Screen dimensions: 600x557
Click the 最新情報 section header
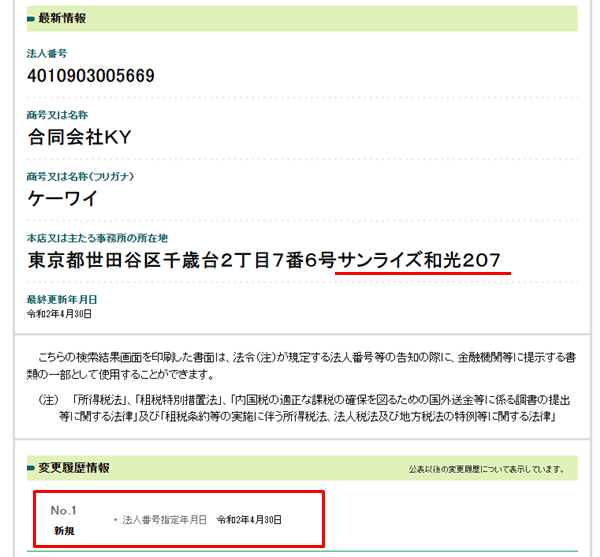click(62, 18)
